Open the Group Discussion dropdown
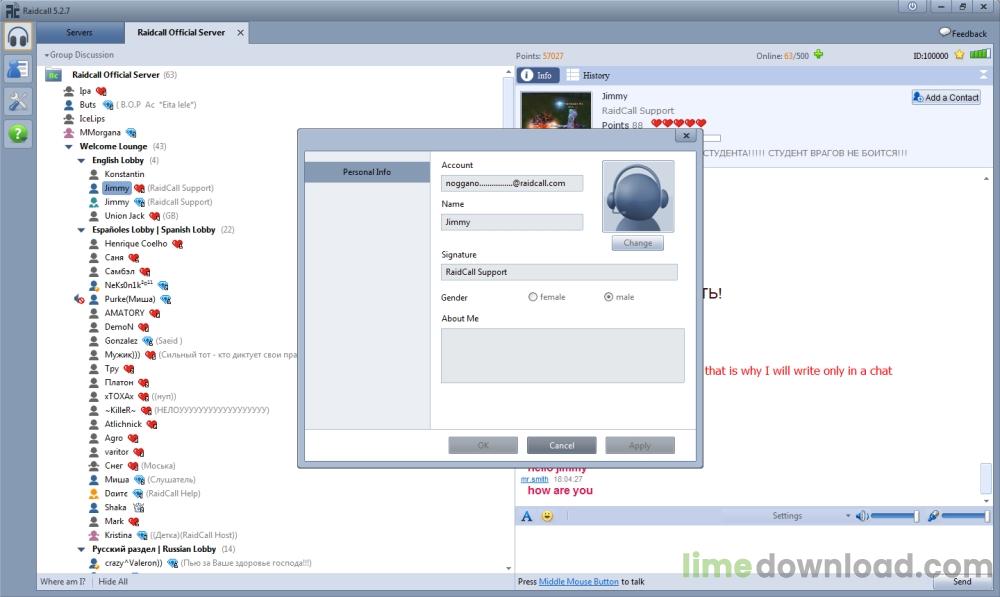 coord(78,55)
